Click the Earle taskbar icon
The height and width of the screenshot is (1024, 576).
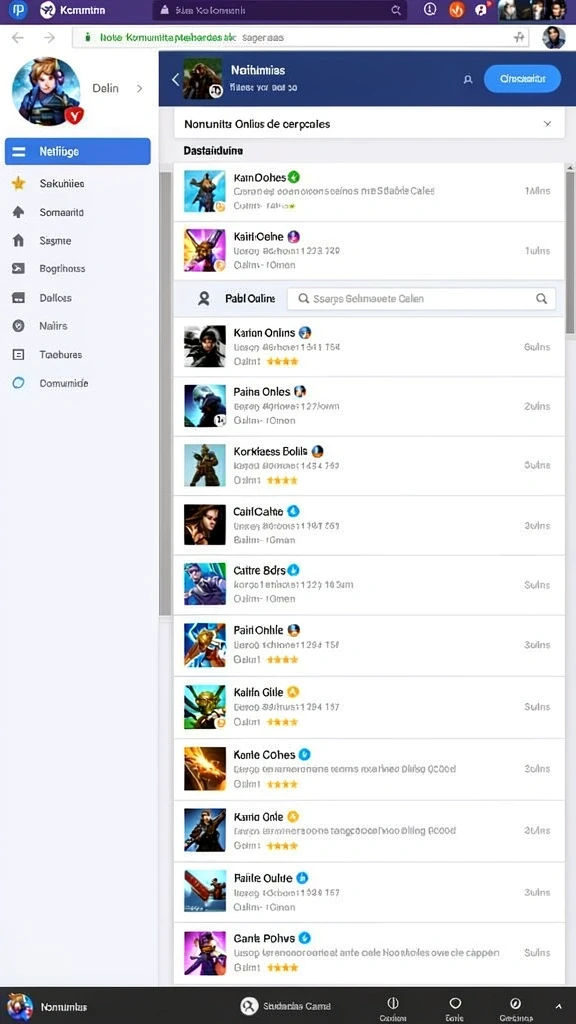point(455,1003)
